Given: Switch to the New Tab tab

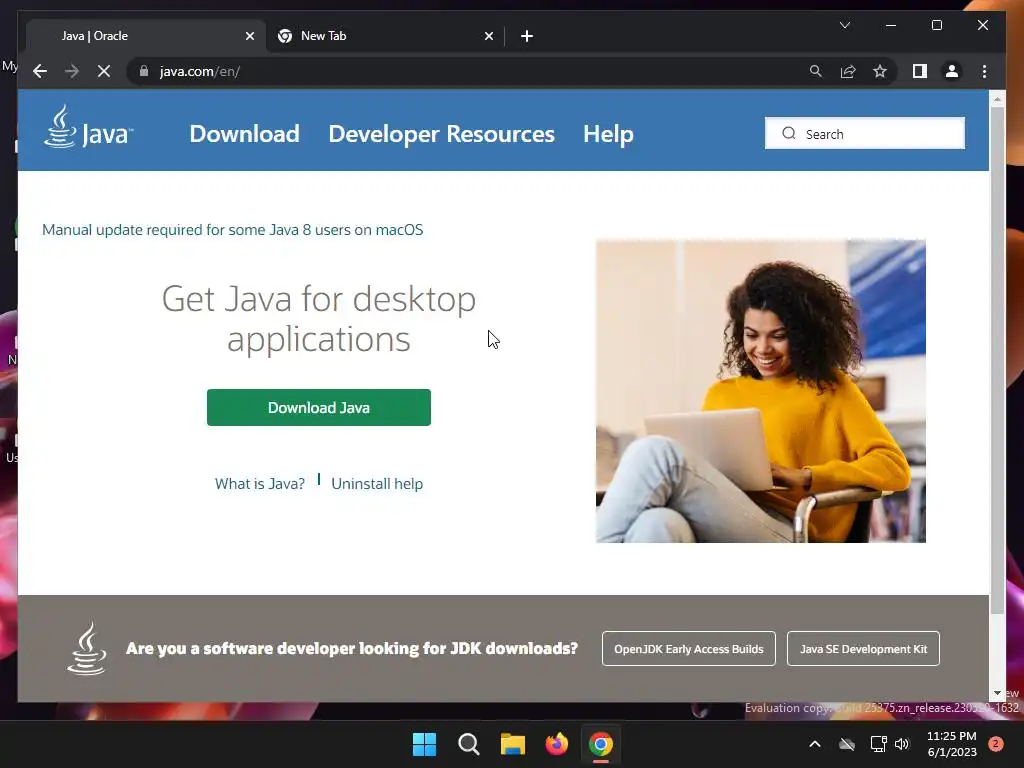Looking at the screenshot, I should coord(385,36).
